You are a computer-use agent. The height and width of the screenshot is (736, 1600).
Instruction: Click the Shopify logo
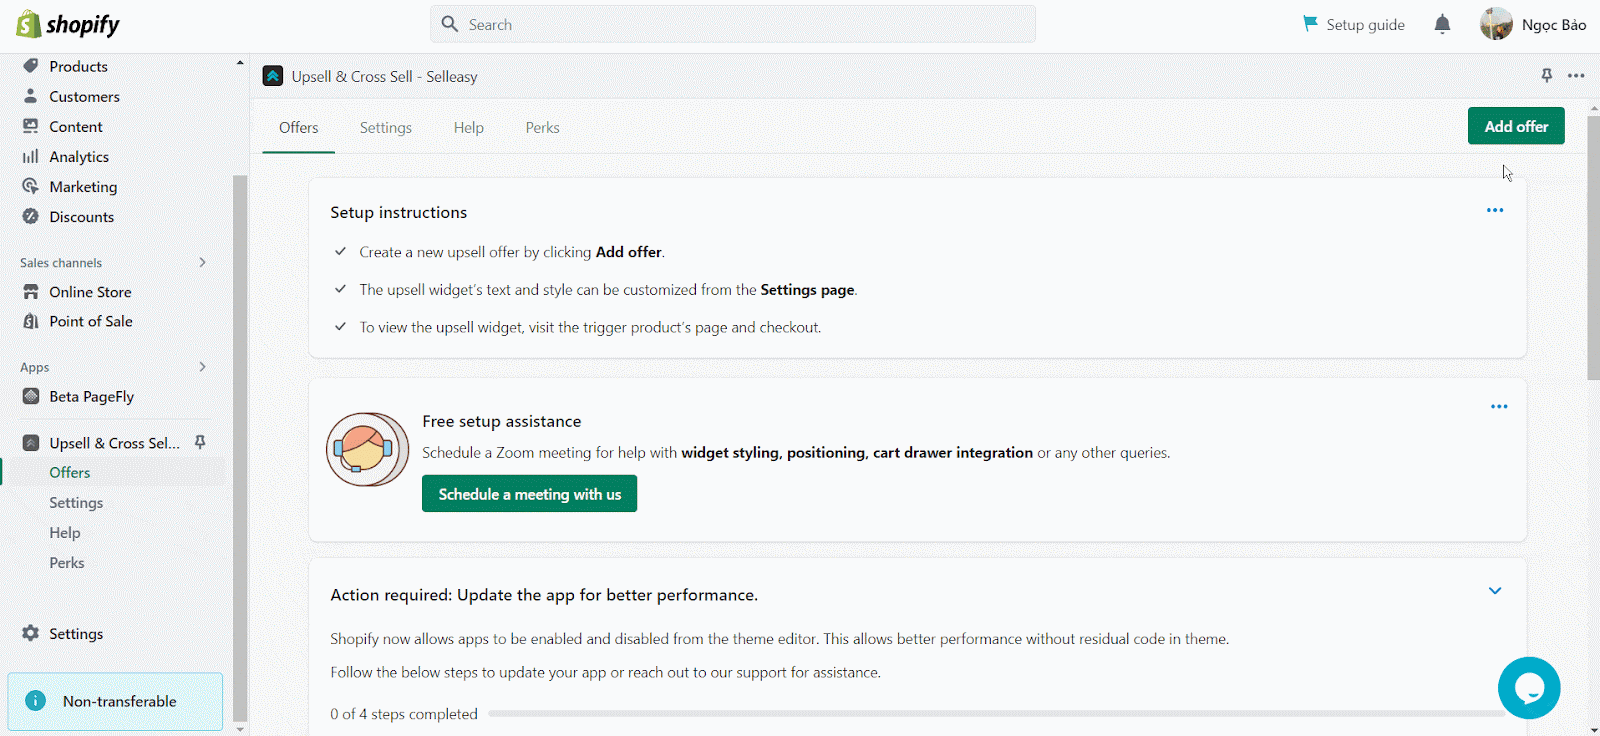pyautogui.click(x=68, y=24)
